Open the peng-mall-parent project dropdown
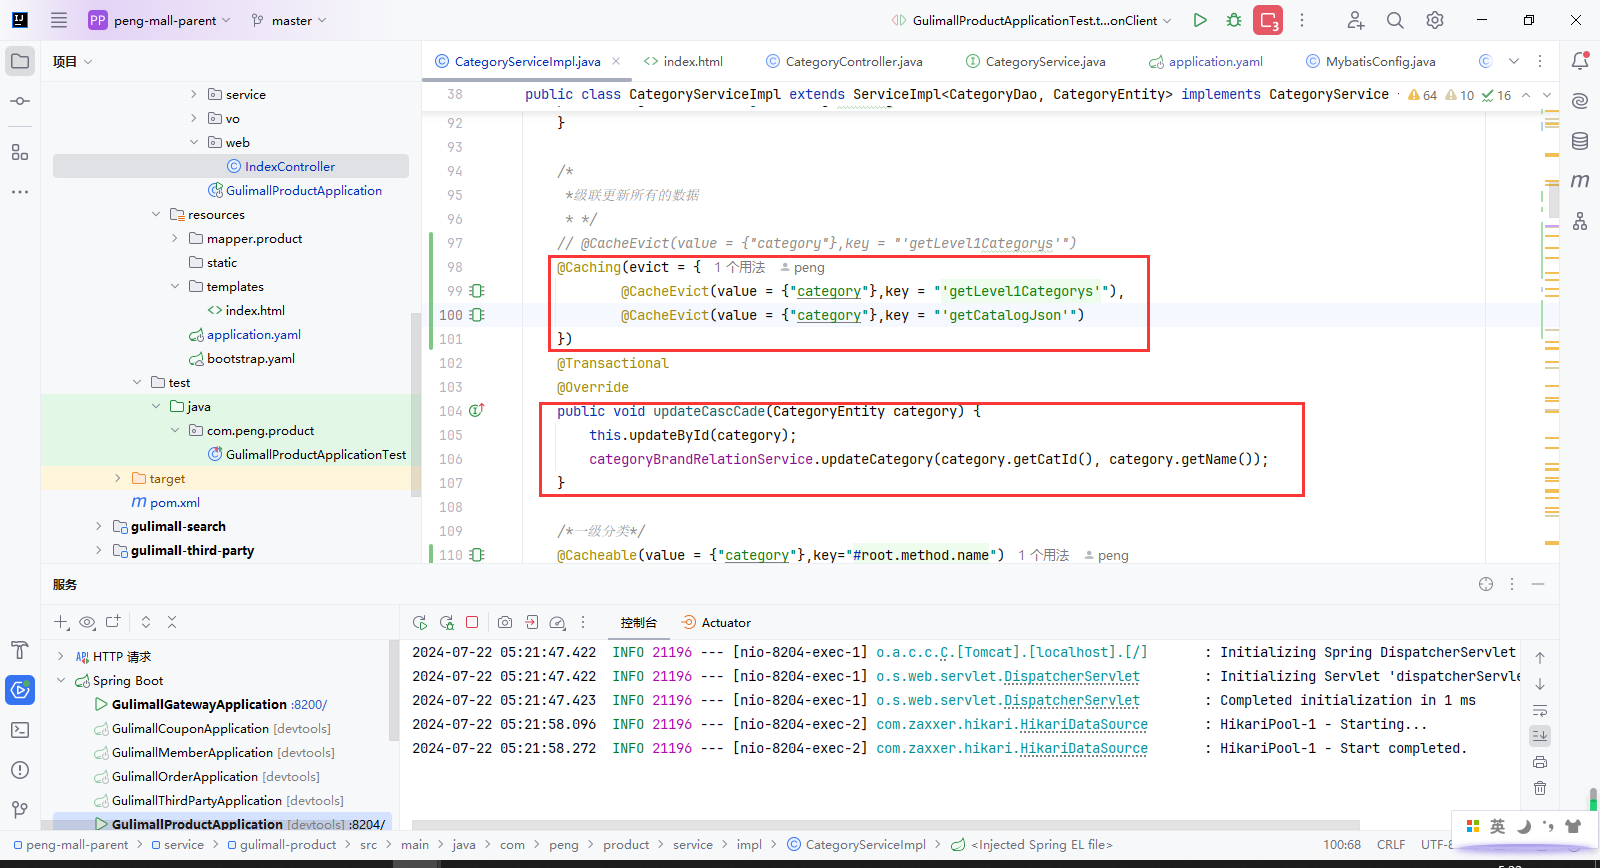The width and height of the screenshot is (1600, 868). click(x=160, y=20)
